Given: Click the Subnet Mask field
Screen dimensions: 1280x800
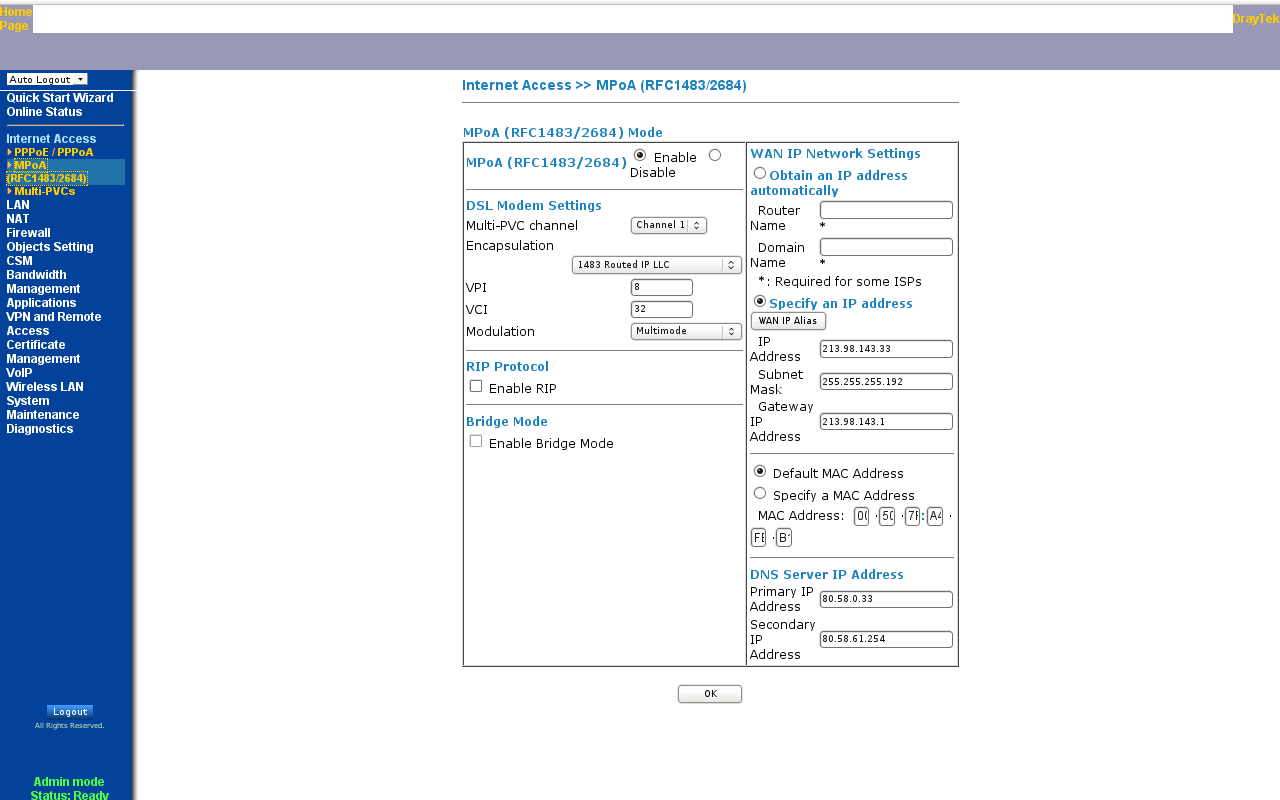Looking at the screenshot, I should (x=886, y=382).
